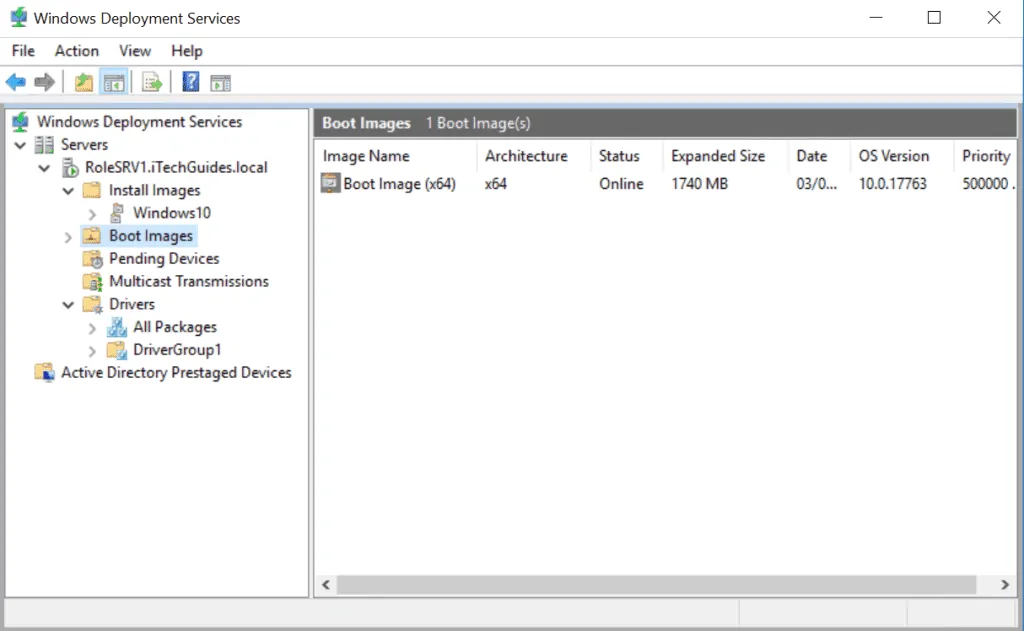Select the Active Directory Prestaged Devices icon
This screenshot has height=631, width=1024.
pyautogui.click(x=44, y=372)
